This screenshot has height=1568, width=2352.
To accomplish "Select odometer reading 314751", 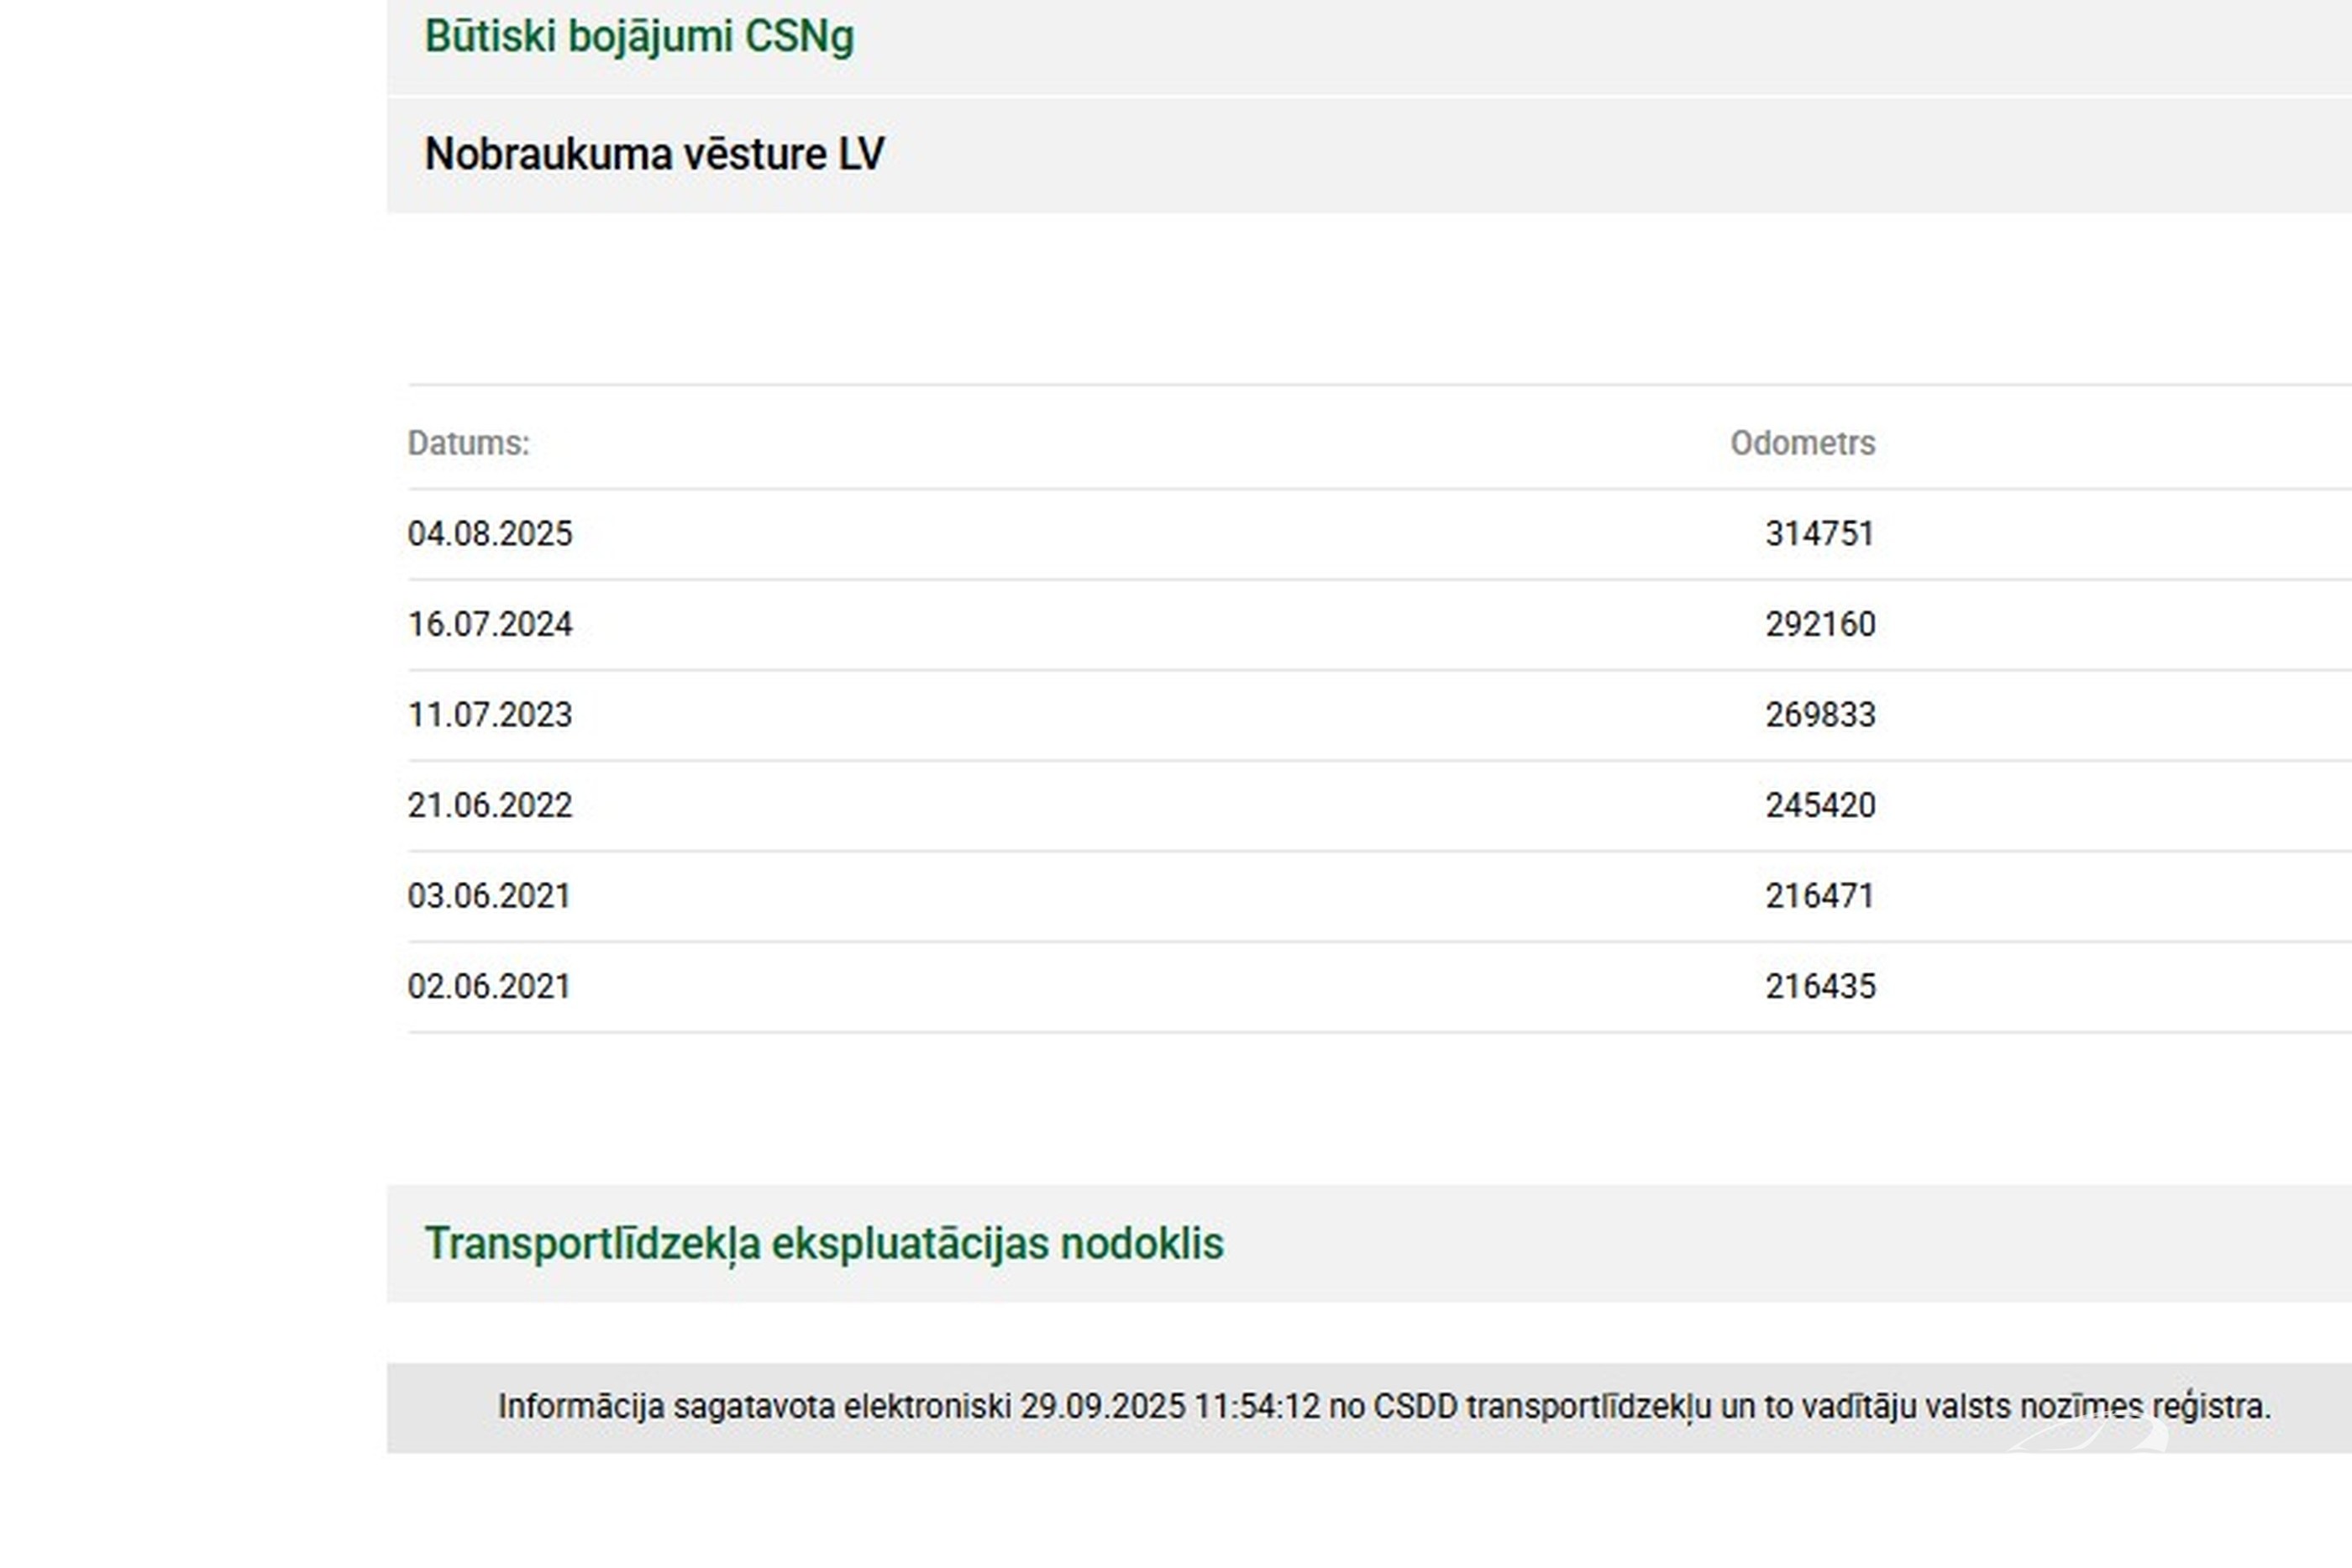I will pyautogui.click(x=1819, y=534).
